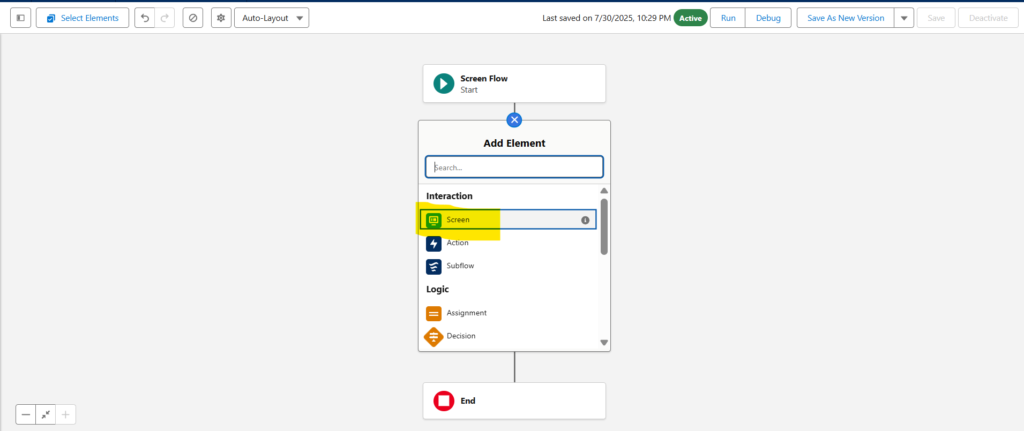
Task: Expand the Auto-Layout dropdown
Action: click(x=271, y=18)
